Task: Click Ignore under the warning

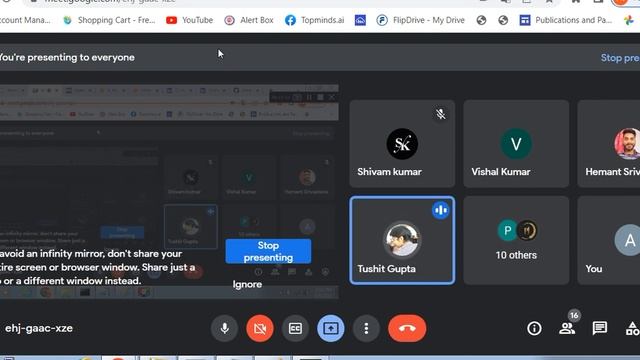Action: 247,284
